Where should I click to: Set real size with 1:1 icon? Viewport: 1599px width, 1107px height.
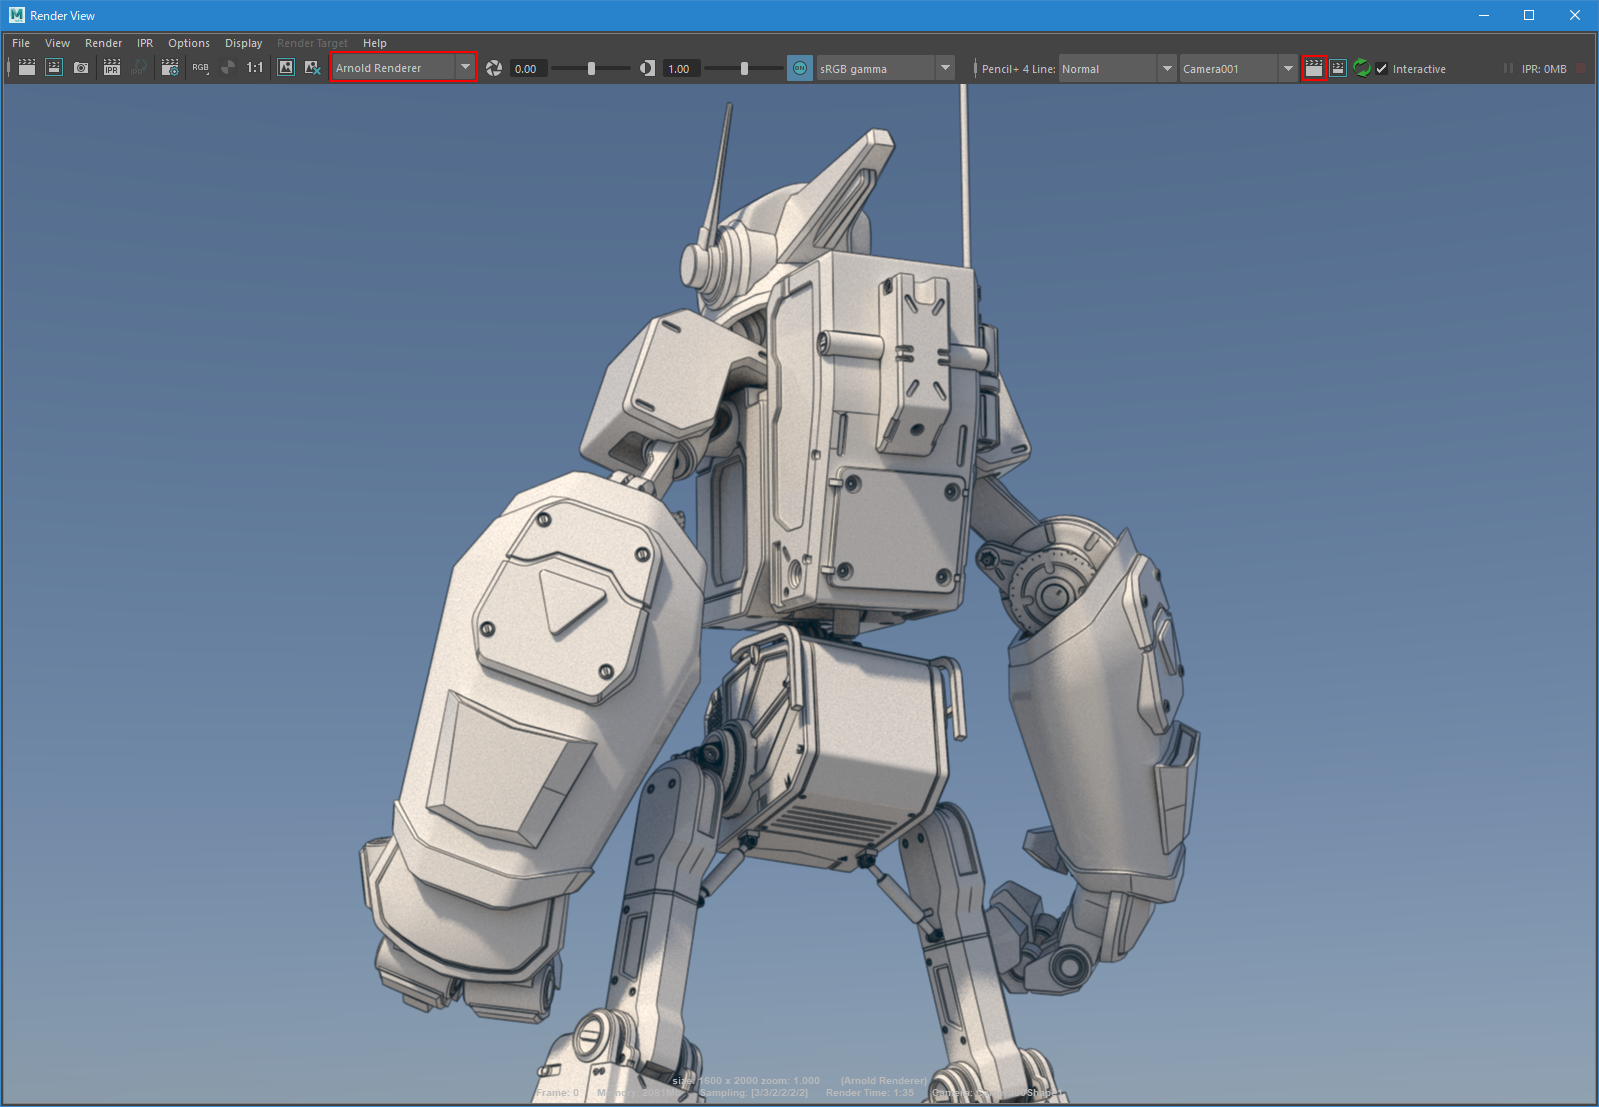point(255,68)
